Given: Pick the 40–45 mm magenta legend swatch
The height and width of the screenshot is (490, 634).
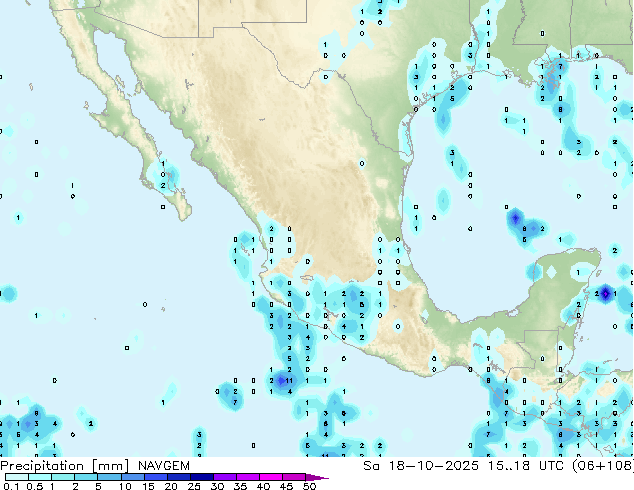Looking at the screenshot, I should click(271, 477).
